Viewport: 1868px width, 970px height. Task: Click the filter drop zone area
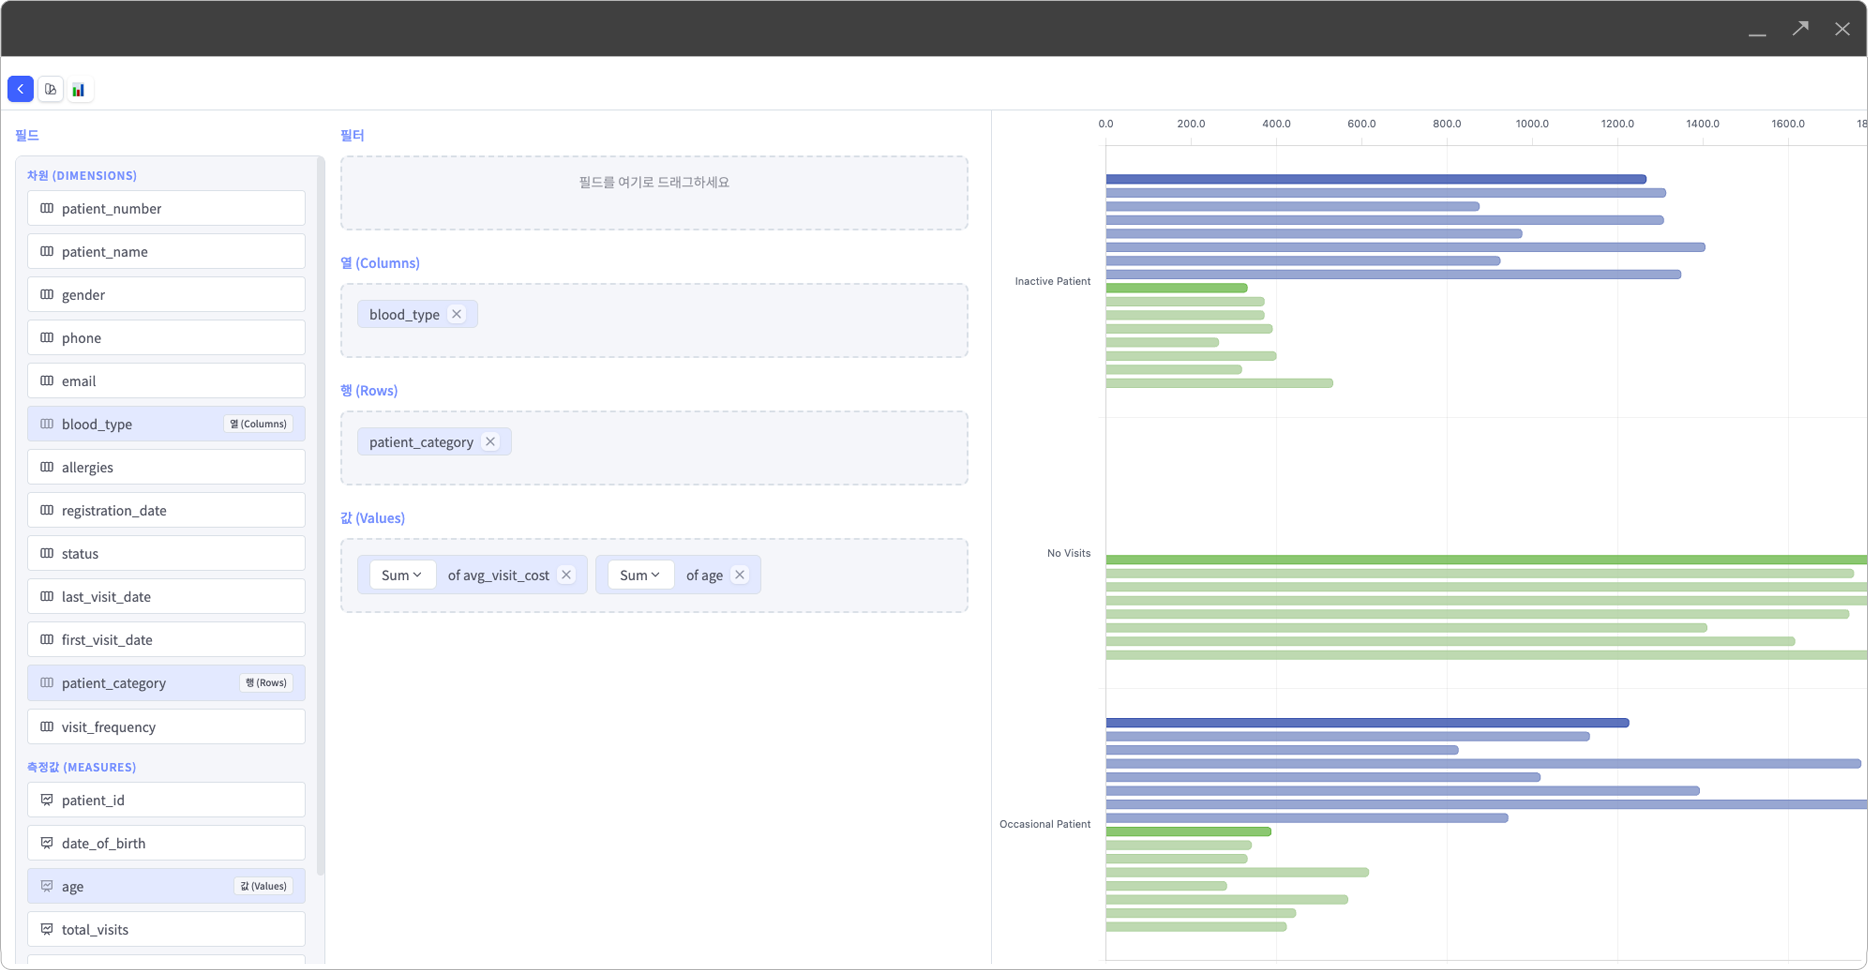pyautogui.click(x=654, y=193)
